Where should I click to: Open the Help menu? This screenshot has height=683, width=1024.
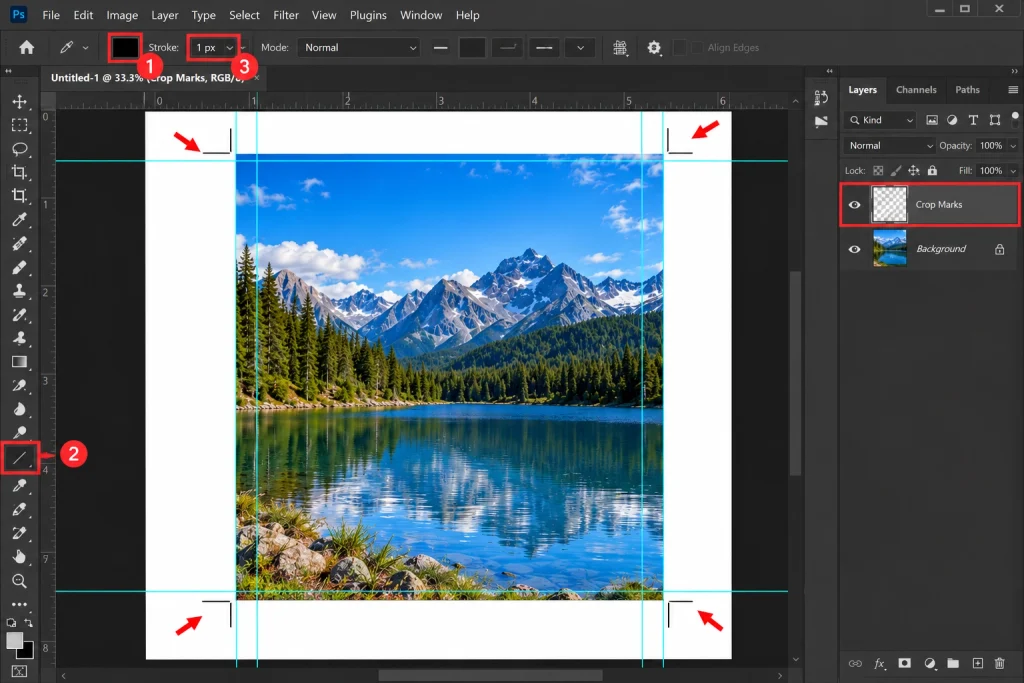point(467,15)
